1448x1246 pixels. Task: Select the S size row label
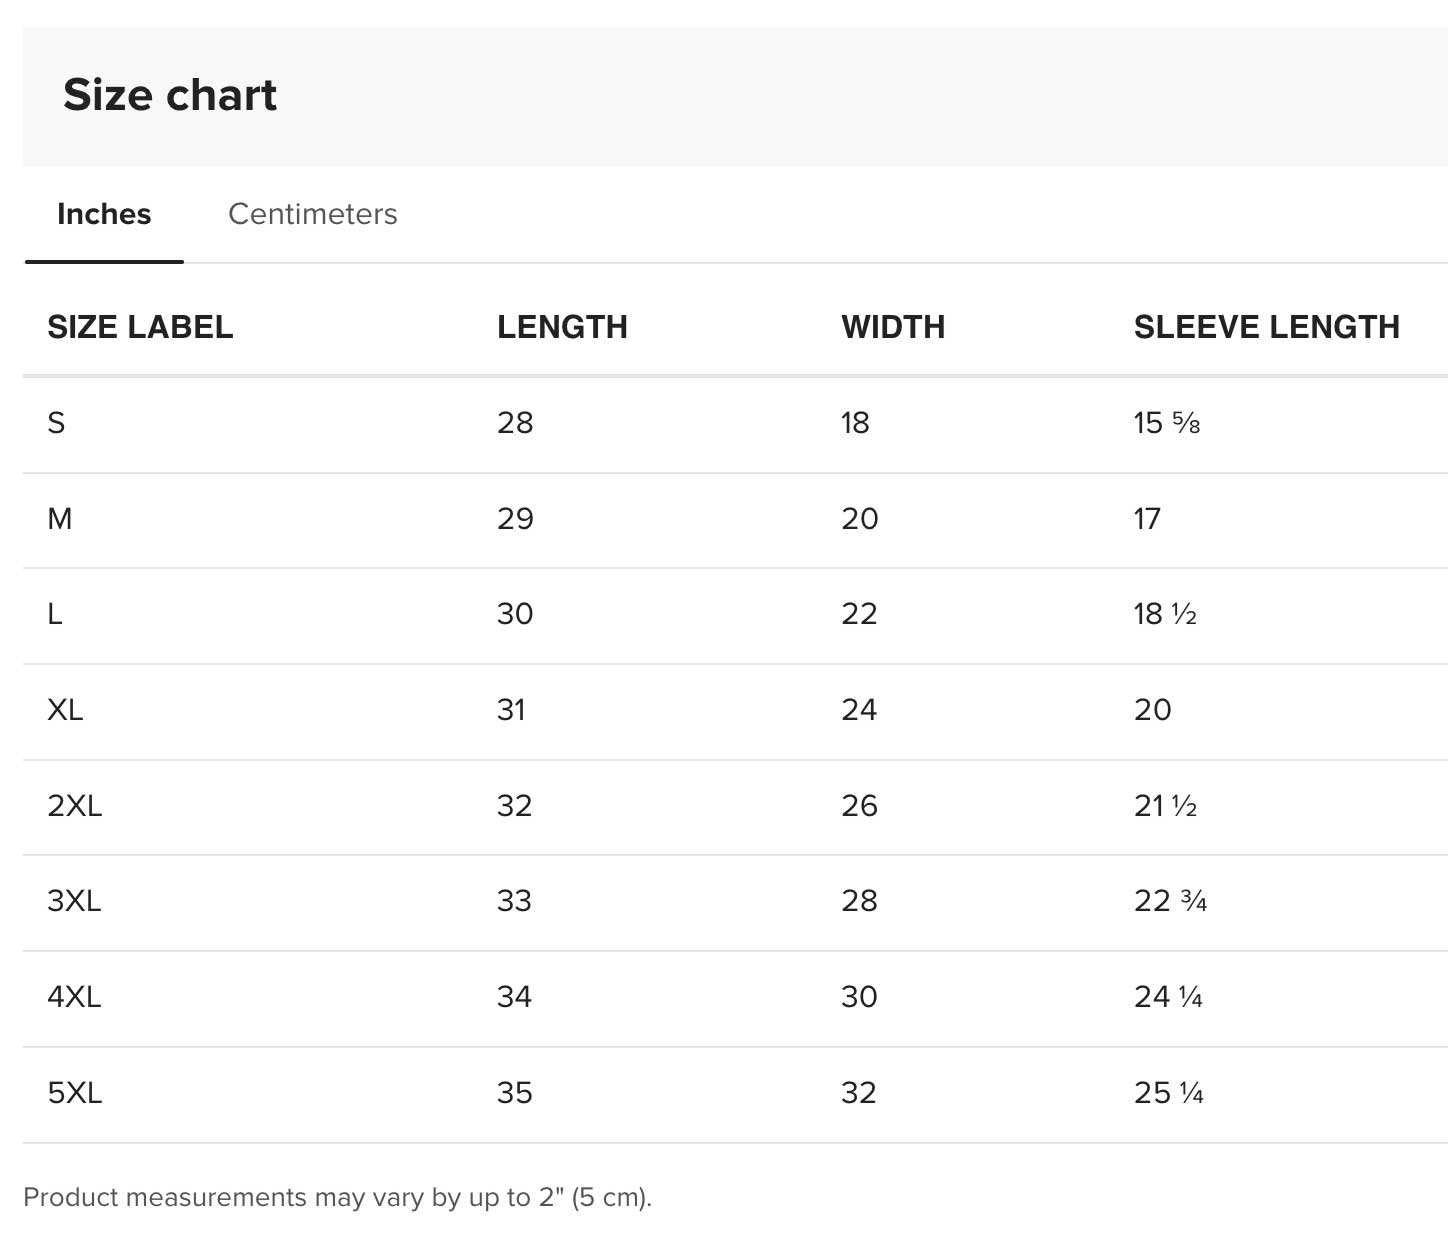(x=56, y=423)
